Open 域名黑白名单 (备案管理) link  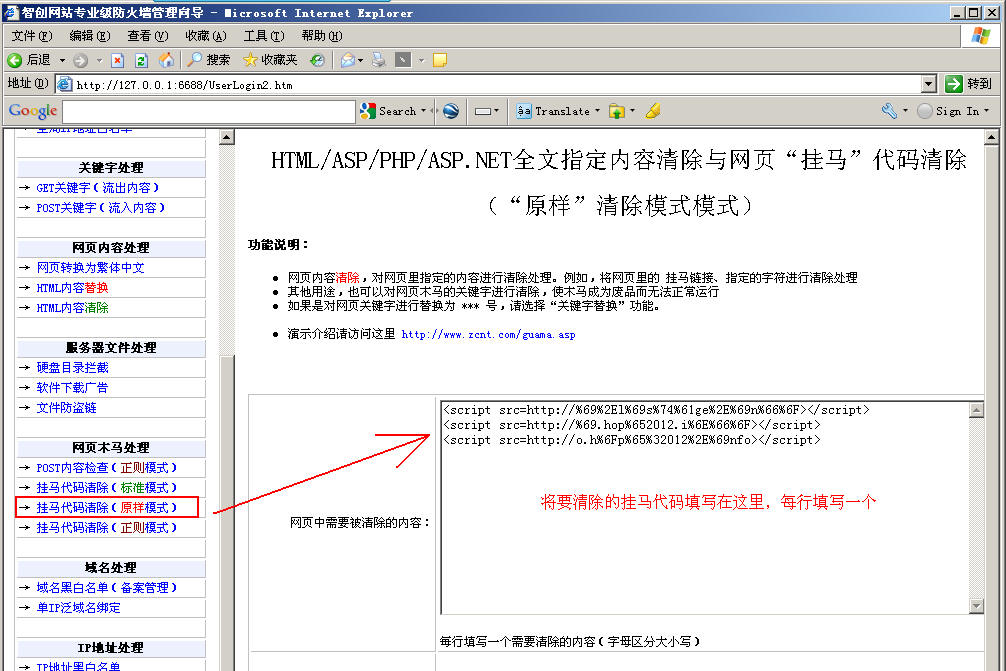click(107, 588)
